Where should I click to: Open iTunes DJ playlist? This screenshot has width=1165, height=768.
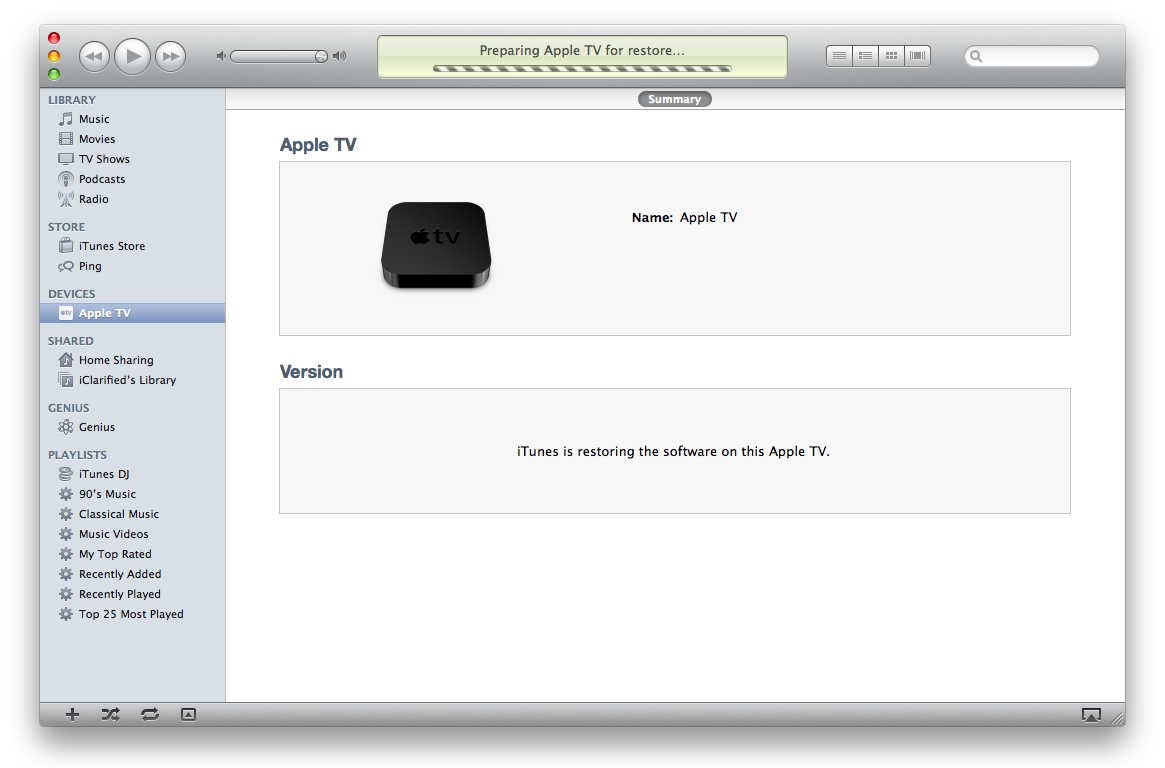point(132,474)
